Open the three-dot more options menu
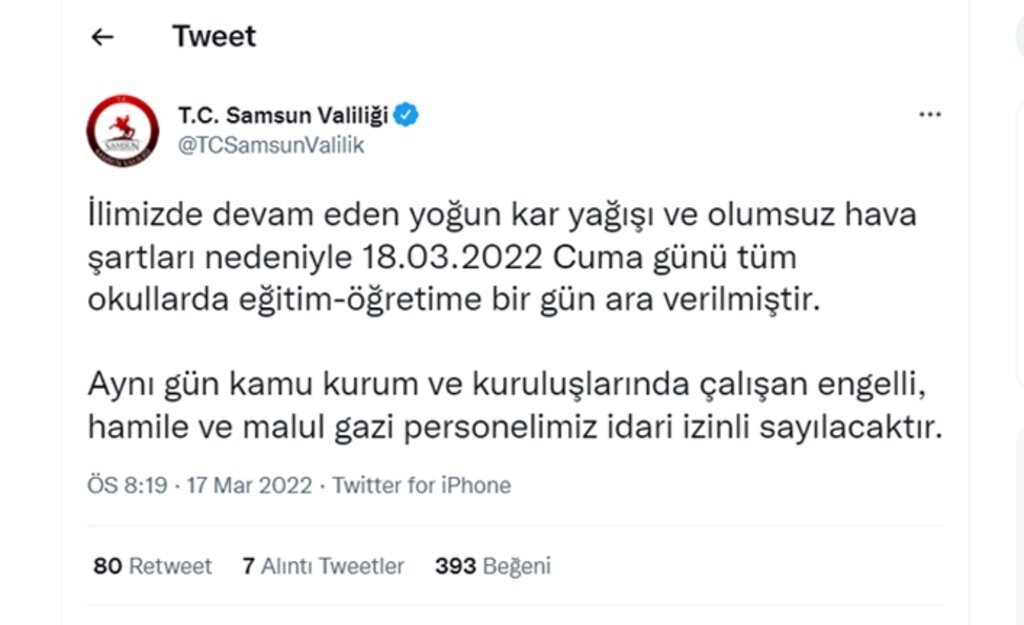 coord(930,115)
